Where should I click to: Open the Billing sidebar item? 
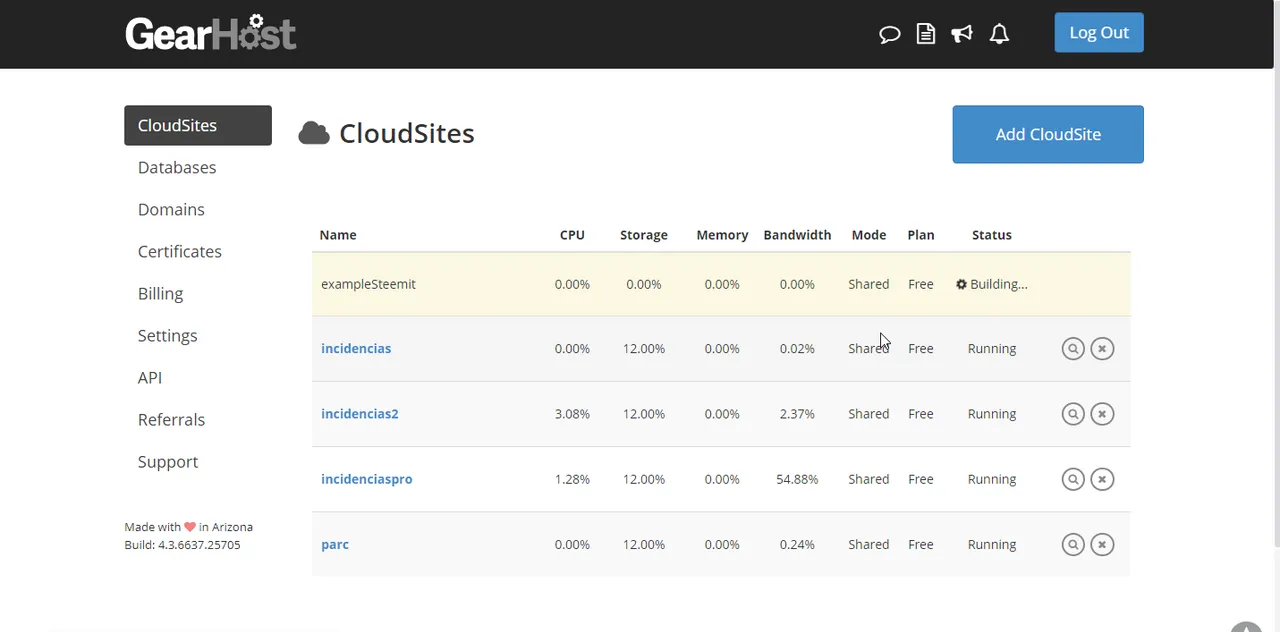(x=160, y=293)
